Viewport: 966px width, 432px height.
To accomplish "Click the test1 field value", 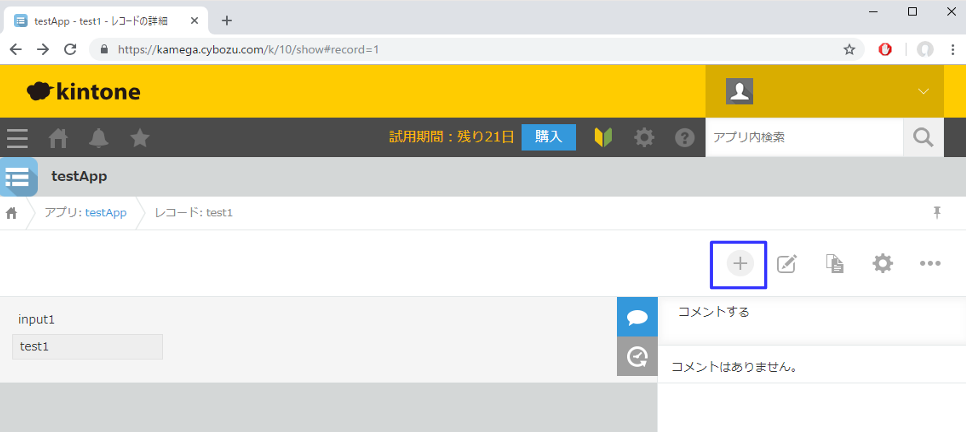I will coord(87,347).
